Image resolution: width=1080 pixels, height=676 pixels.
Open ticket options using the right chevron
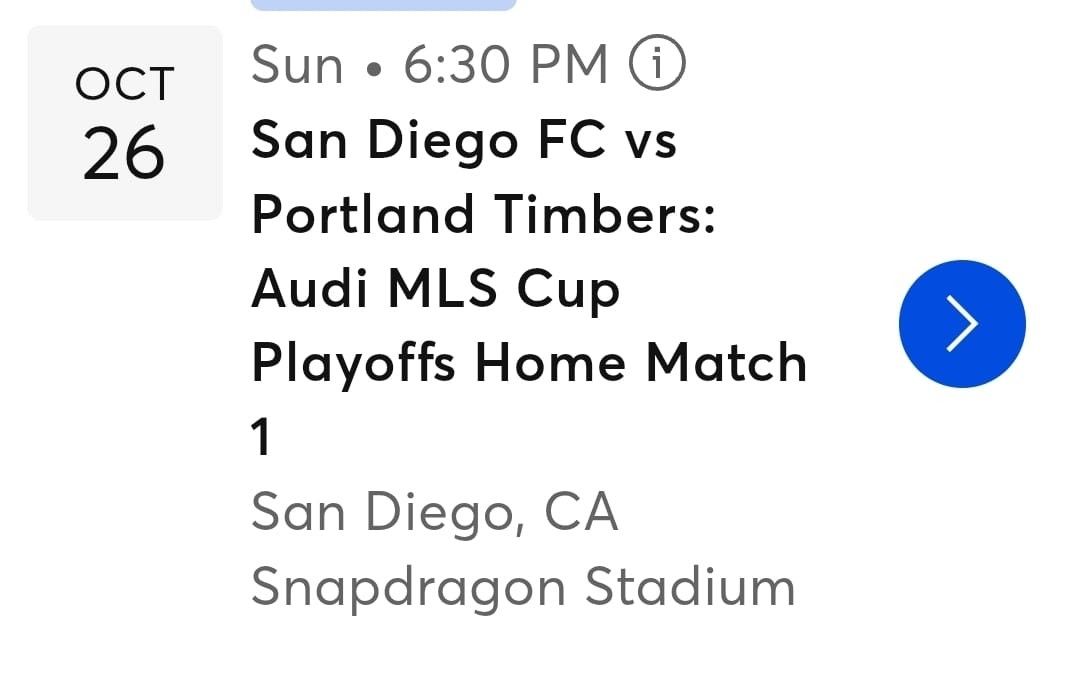click(x=962, y=324)
